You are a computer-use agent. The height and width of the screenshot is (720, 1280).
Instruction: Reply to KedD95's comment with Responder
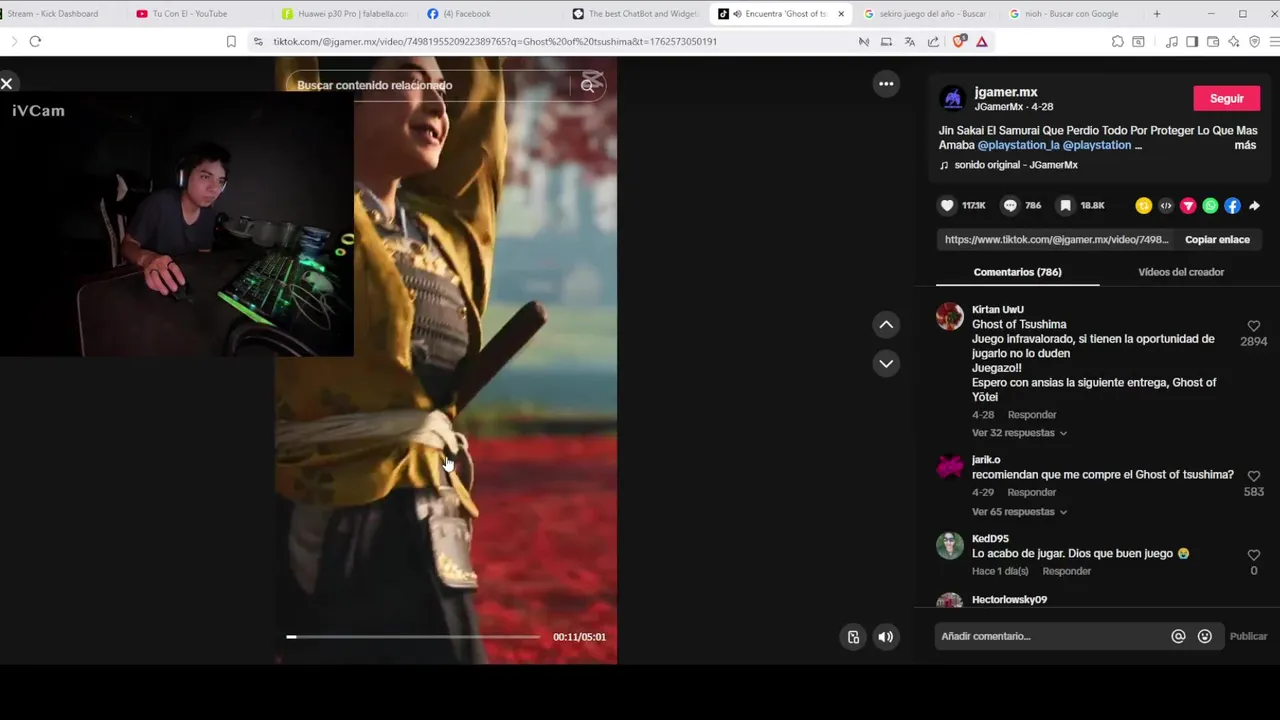point(1067,572)
